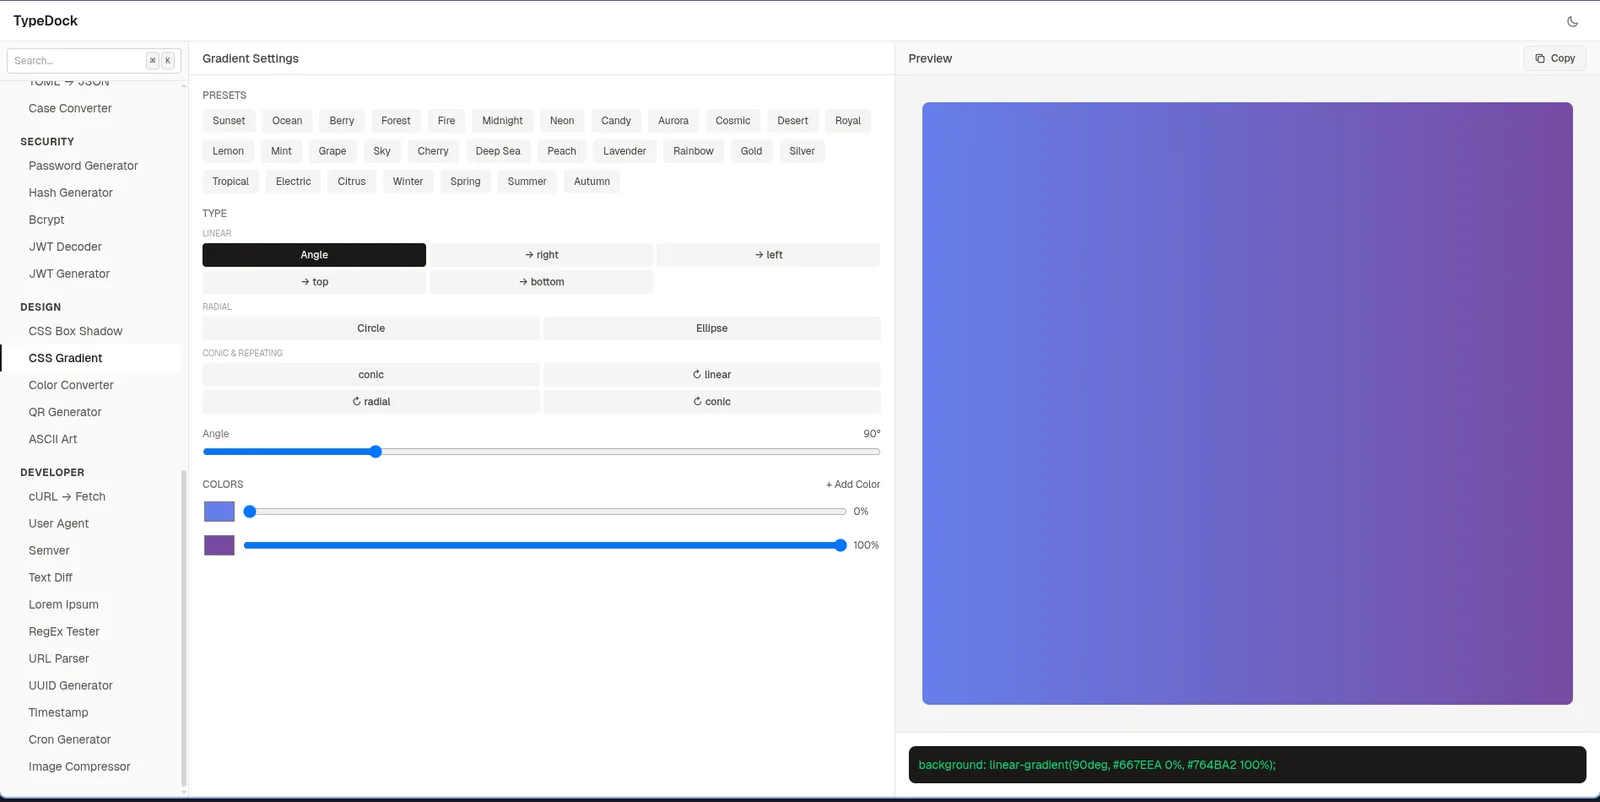Select the Forest preset
This screenshot has height=802, width=1600.
point(396,121)
